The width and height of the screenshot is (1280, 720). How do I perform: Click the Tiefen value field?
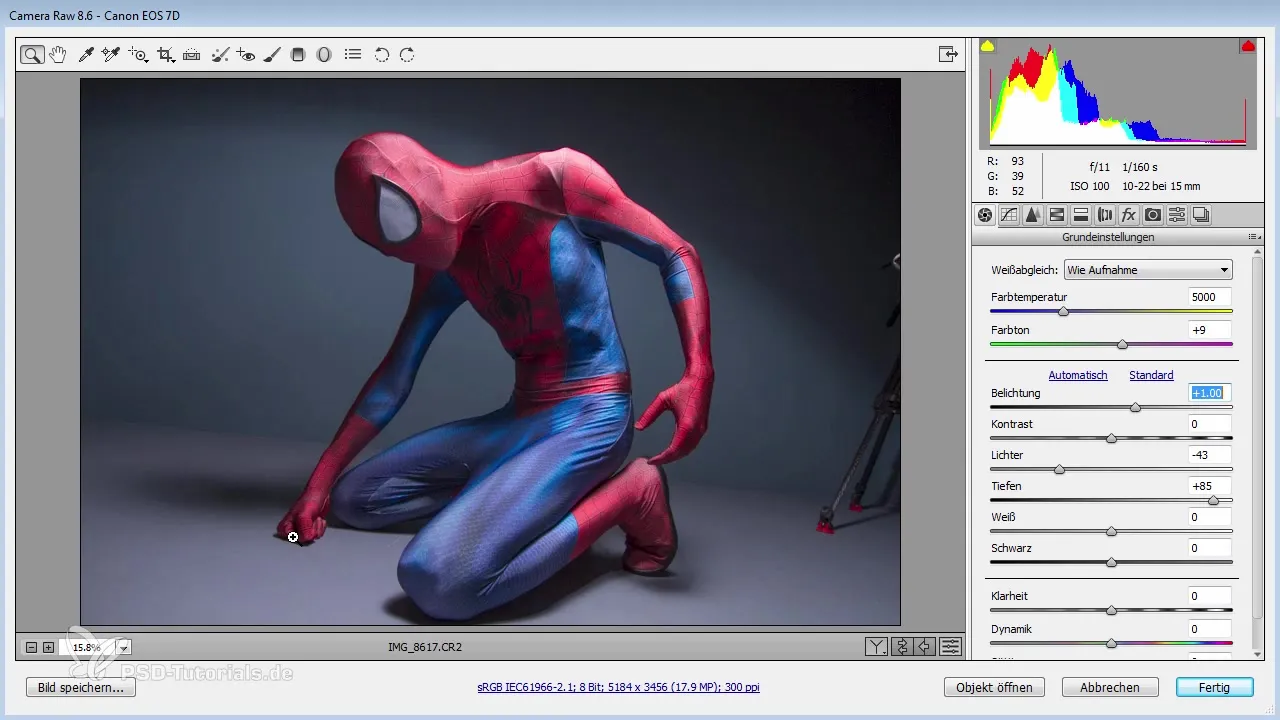(x=1210, y=486)
